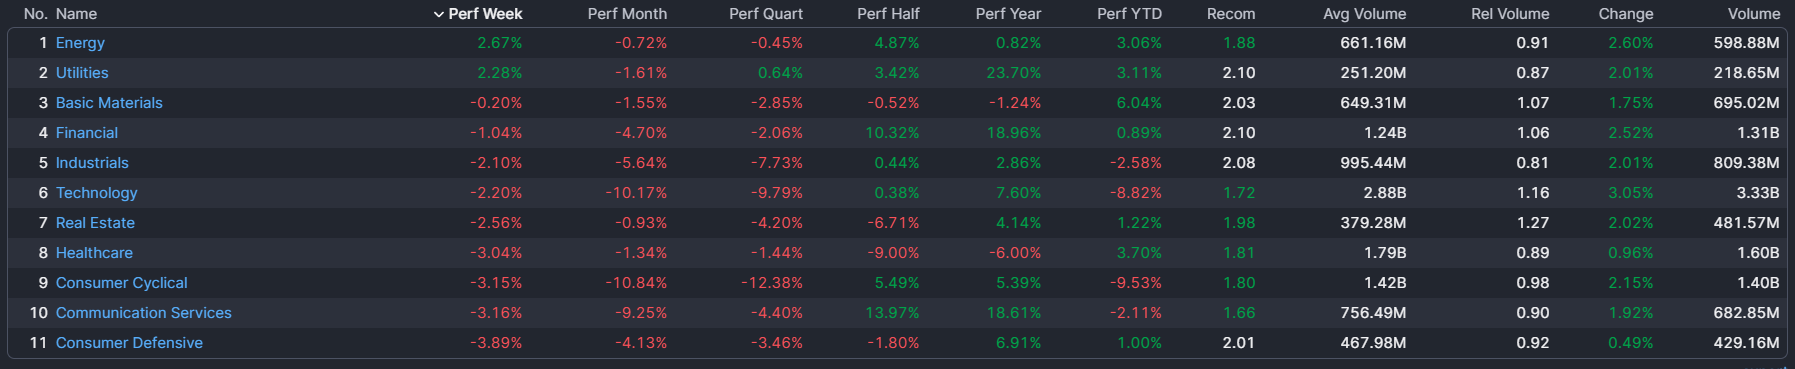Viewport: 1795px width, 369px height.
Task: Select the Financial sector link
Action: pyautogui.click(x=87, y=133)
